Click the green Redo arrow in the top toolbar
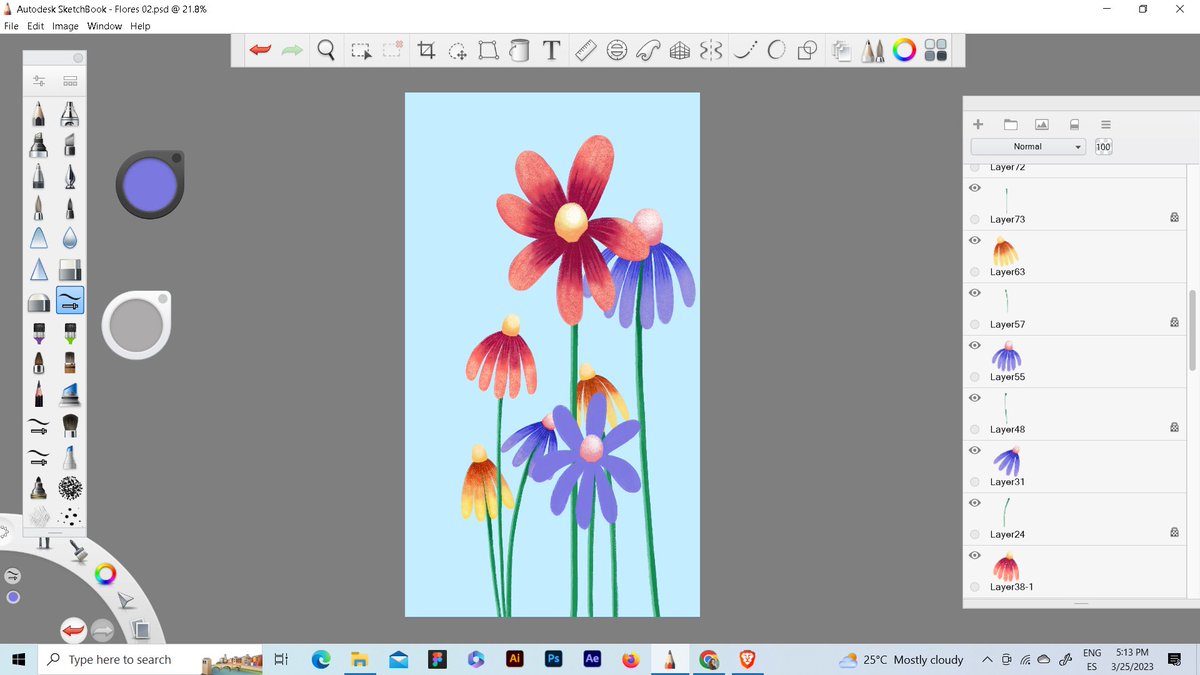 coord(292,50)
